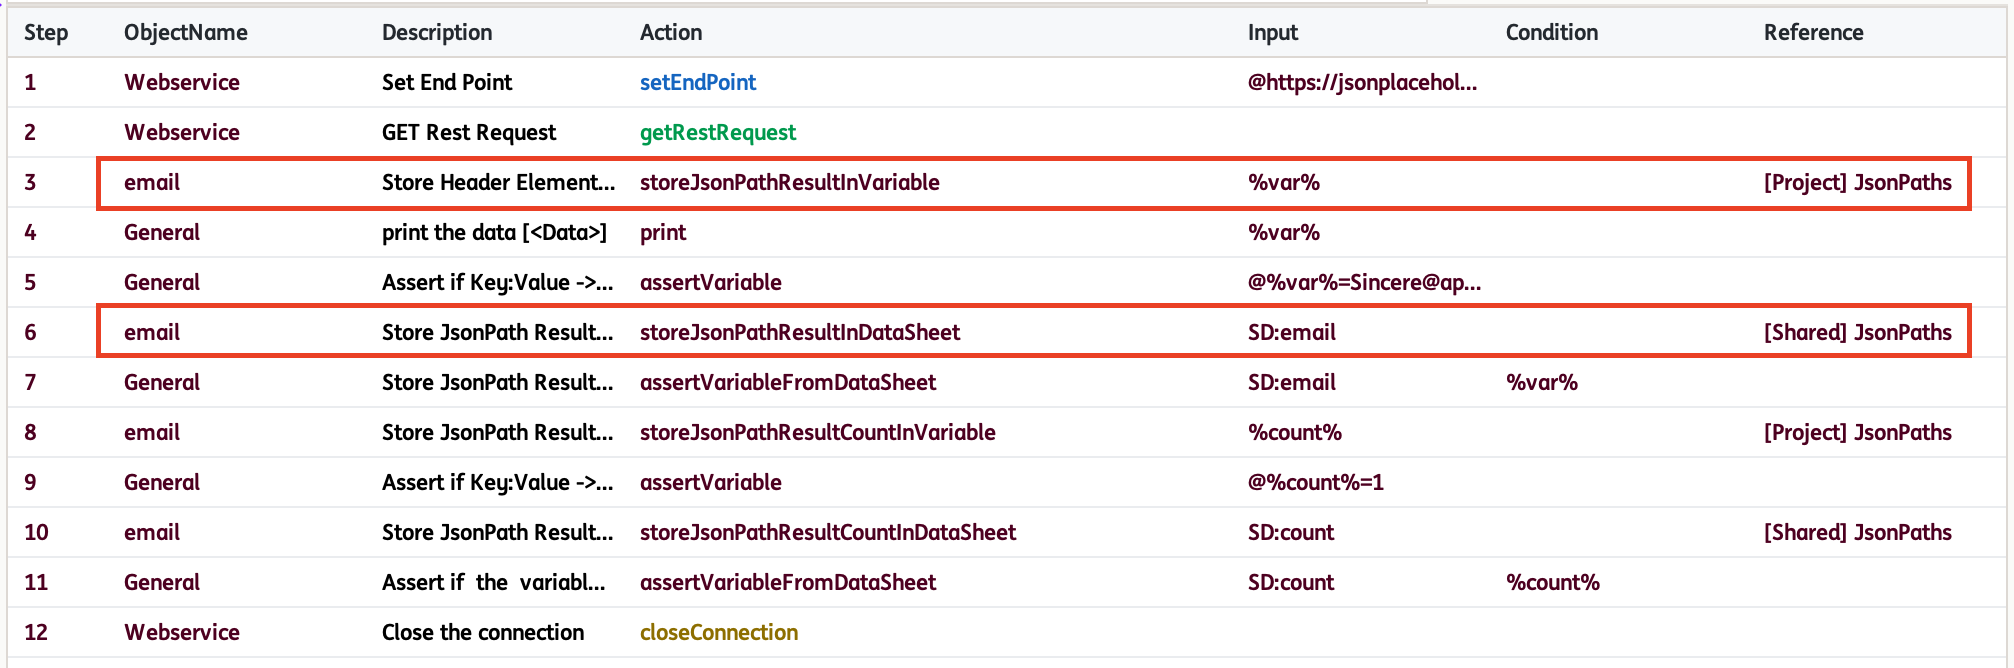Select the getRestRequest action cell
Viewport: 2014px width, 668px height.
click(x=718, y=132)
